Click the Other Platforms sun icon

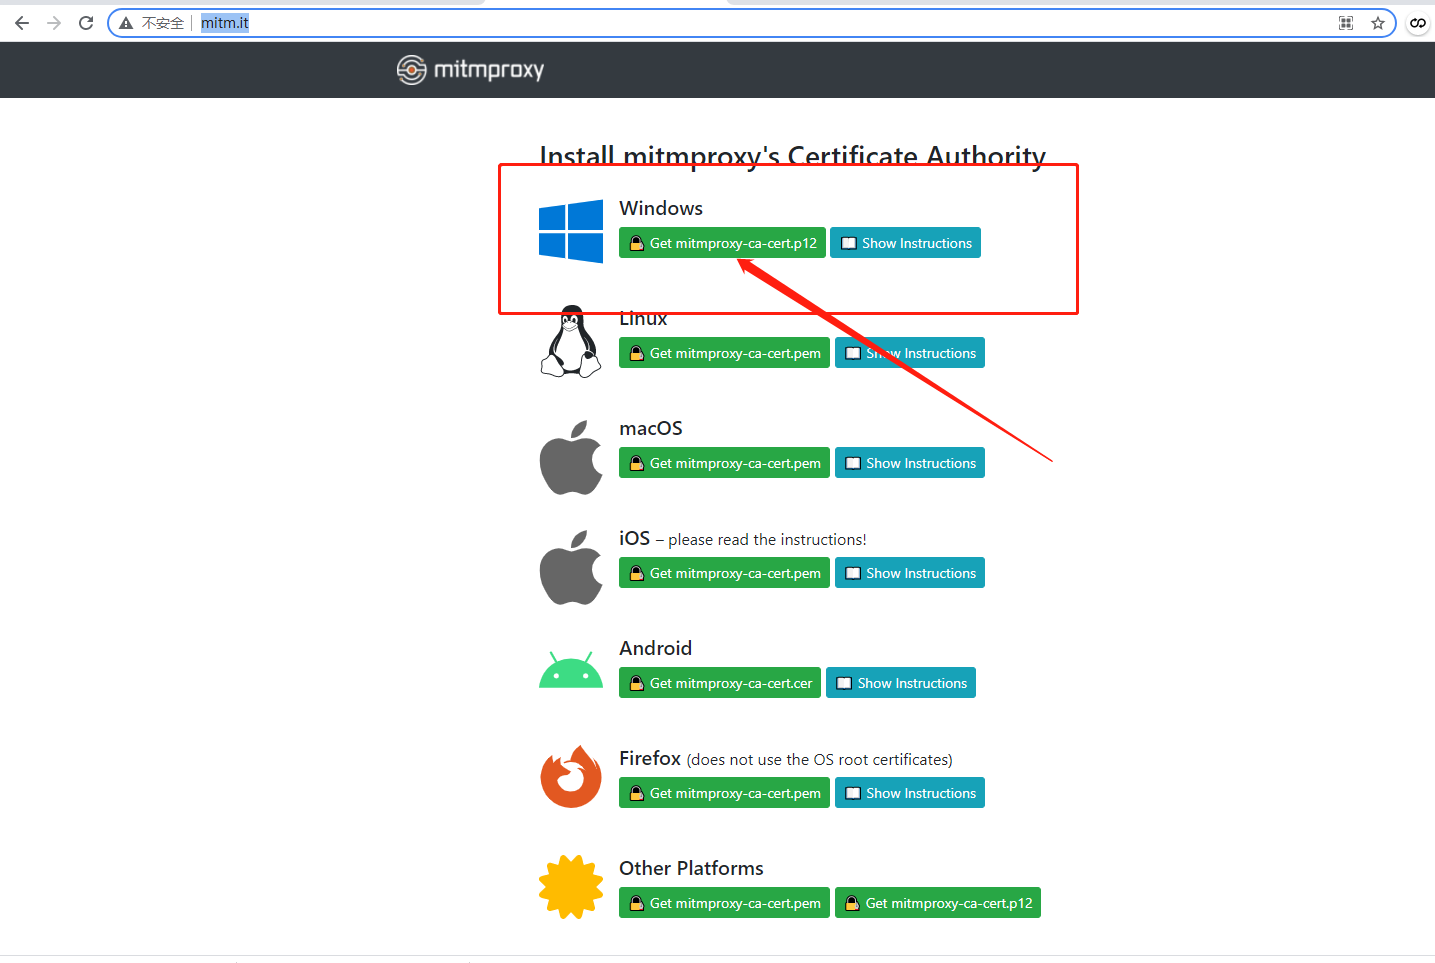pyautogui.click(x=571, y=886)
